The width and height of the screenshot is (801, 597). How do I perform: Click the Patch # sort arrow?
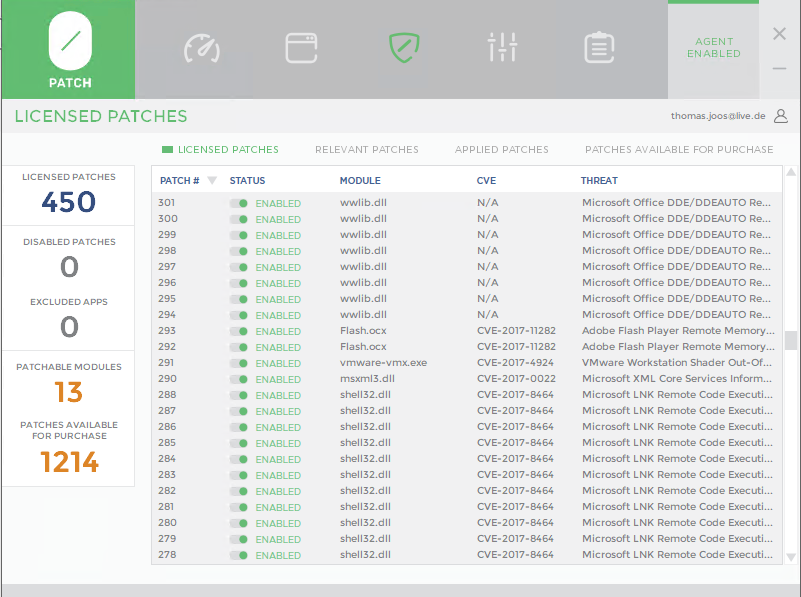pos(212,181)
